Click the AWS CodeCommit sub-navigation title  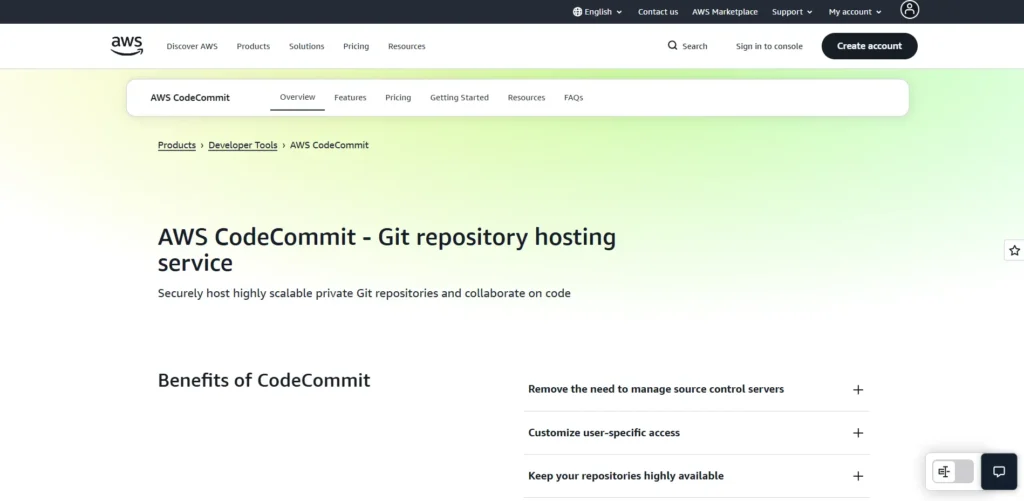[x=190, y=98]
